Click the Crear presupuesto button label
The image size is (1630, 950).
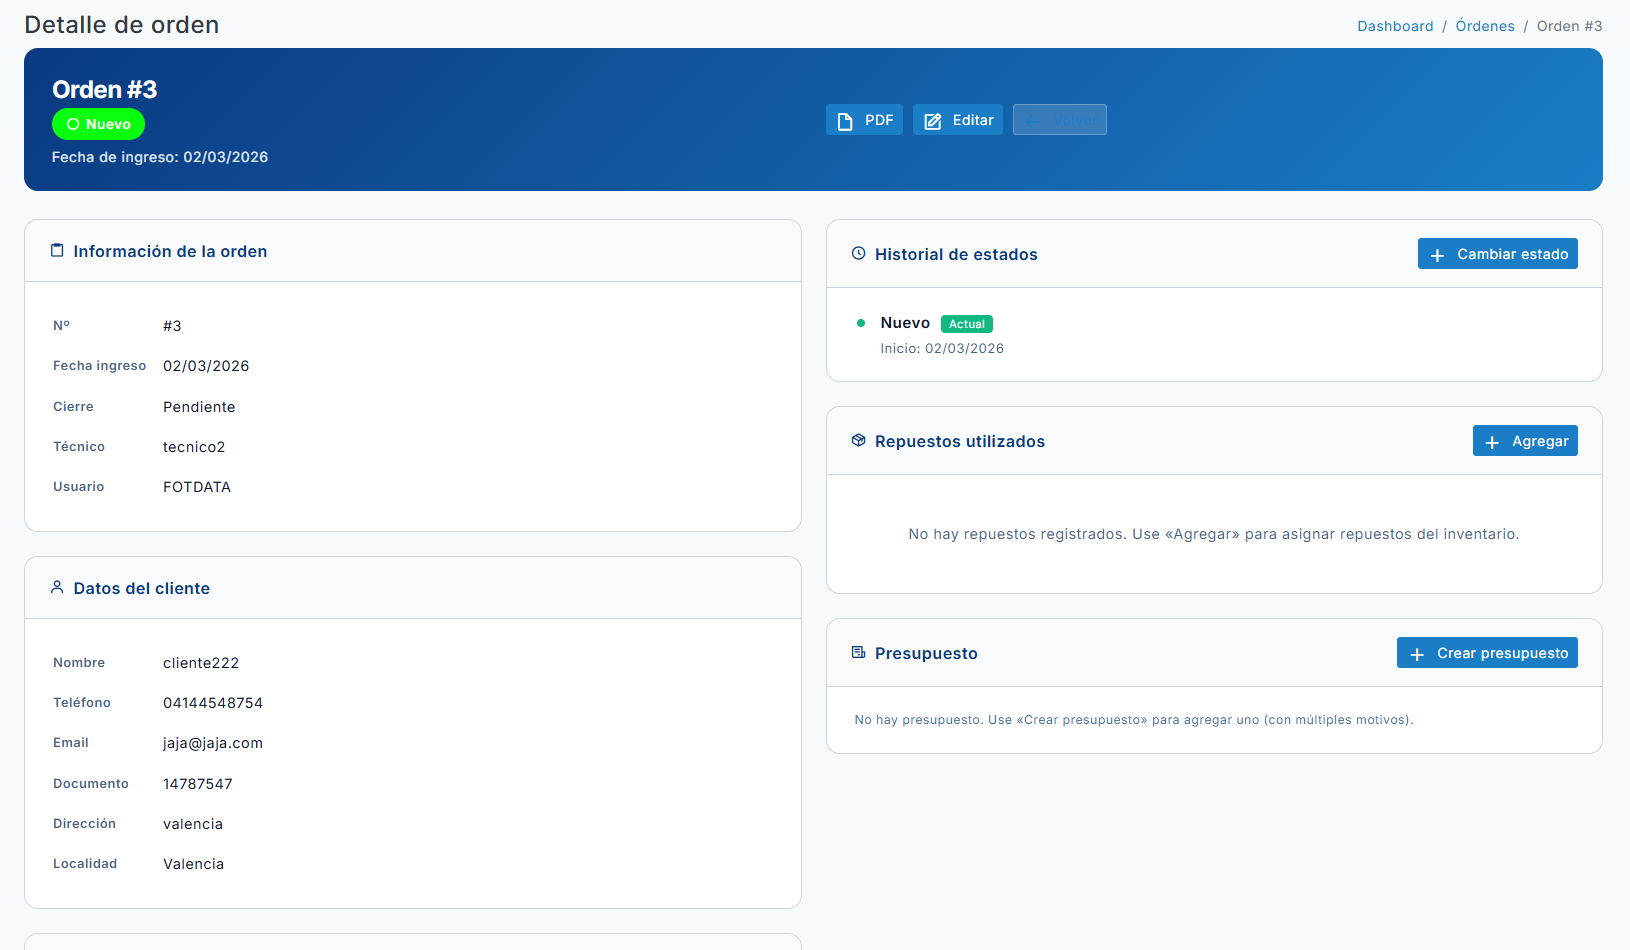1502,653
